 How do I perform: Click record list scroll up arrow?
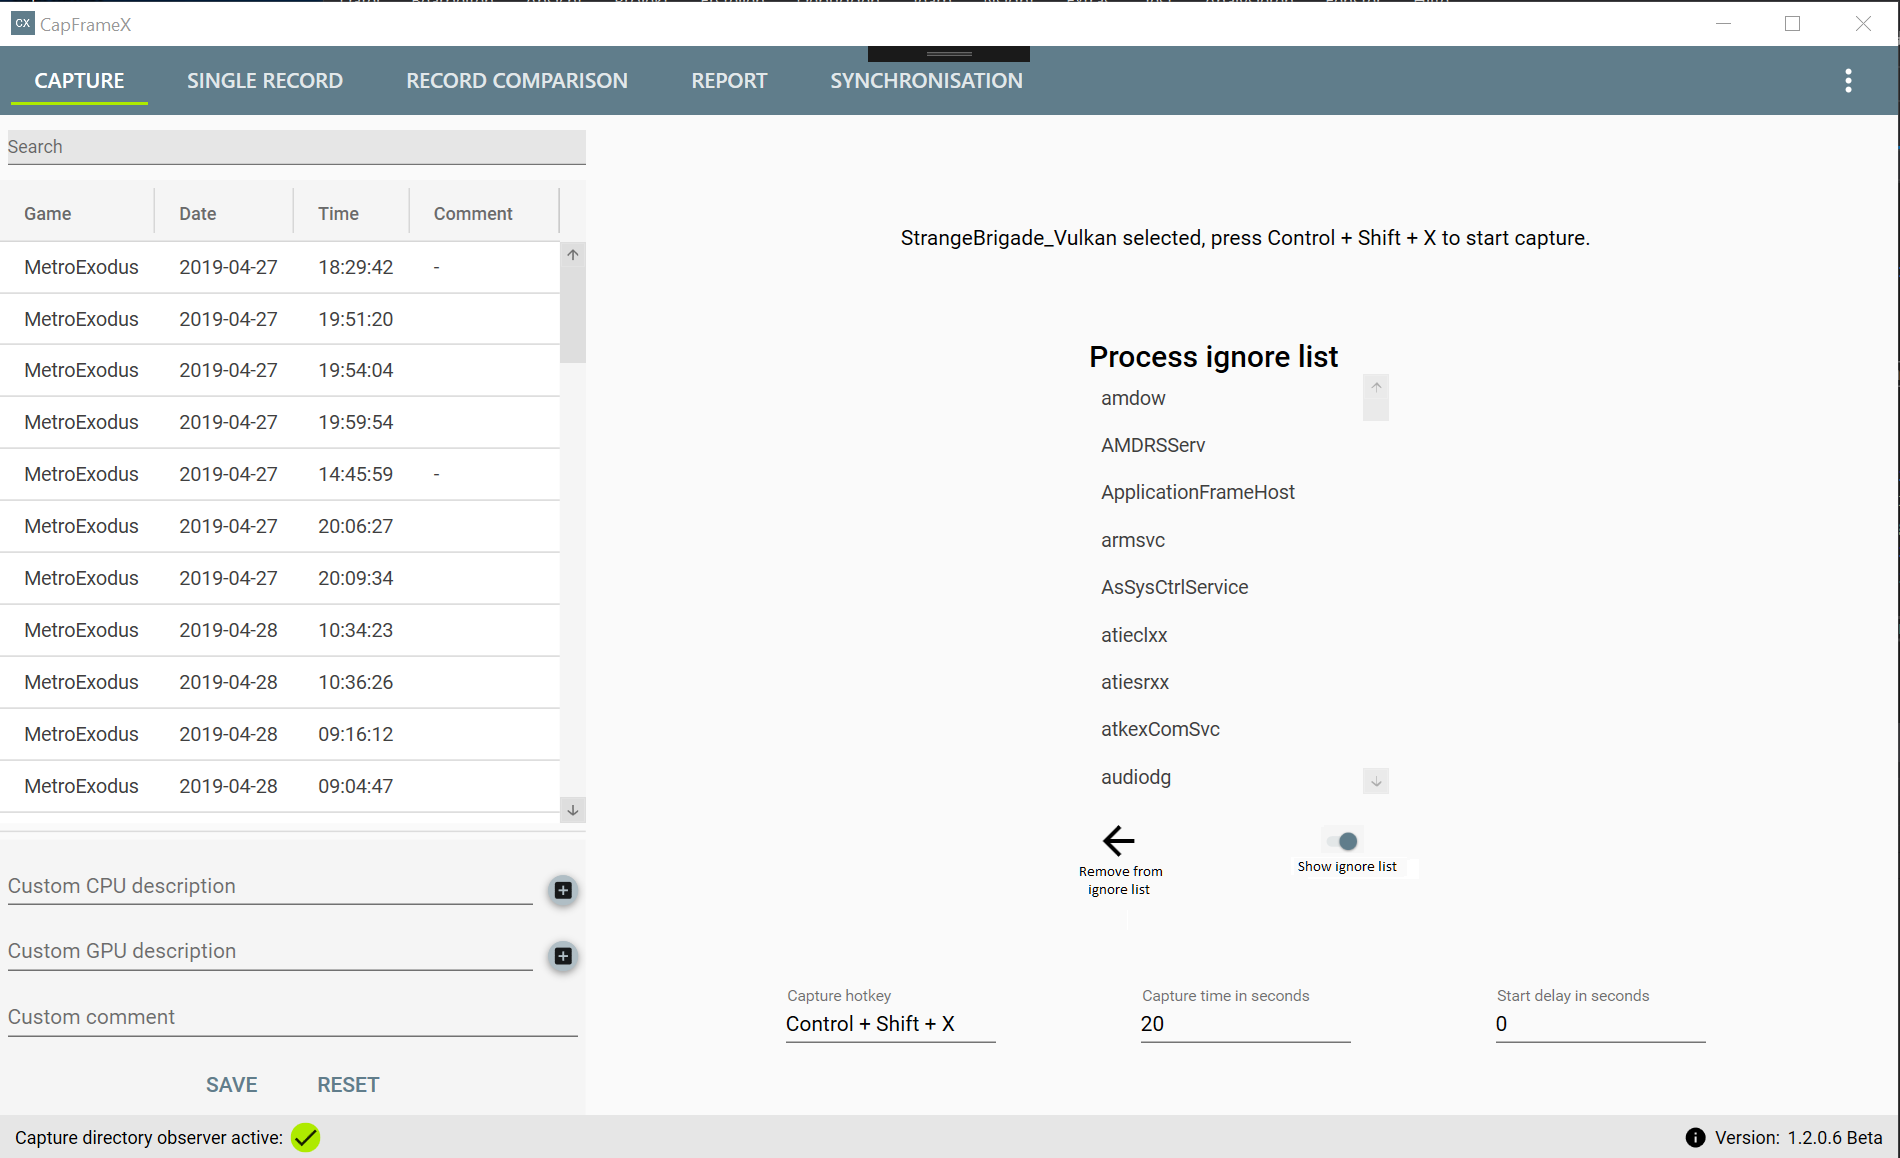pyautogui.click(x=573, y=254)
